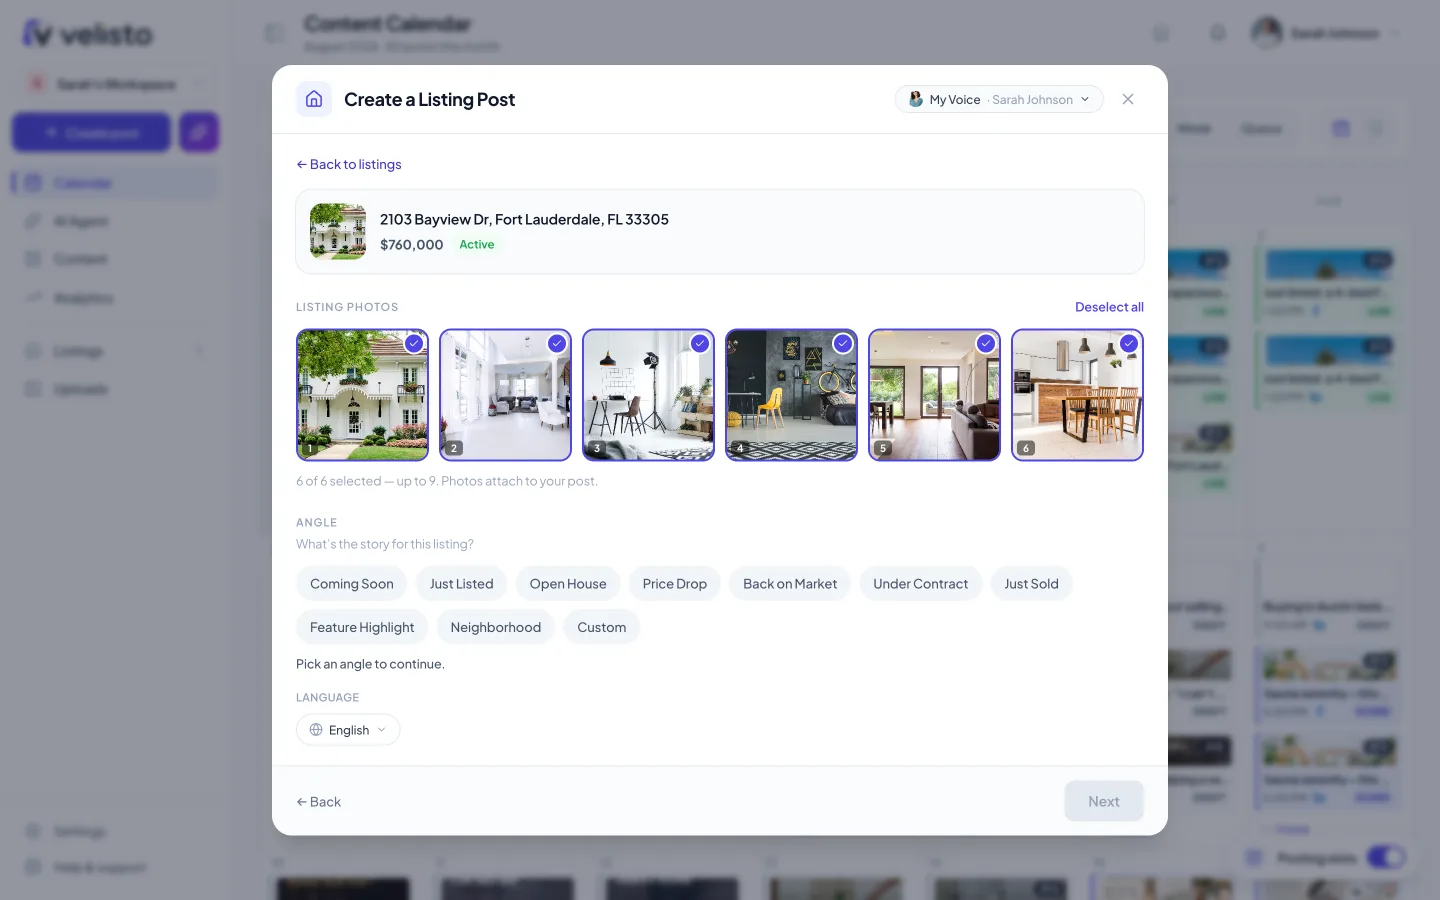Image resolution: width=1440 pixels, height=900 pixels.
Task: Click the Create post button in background sidebar
Action: pyautogui.click(x=92, y=132)
